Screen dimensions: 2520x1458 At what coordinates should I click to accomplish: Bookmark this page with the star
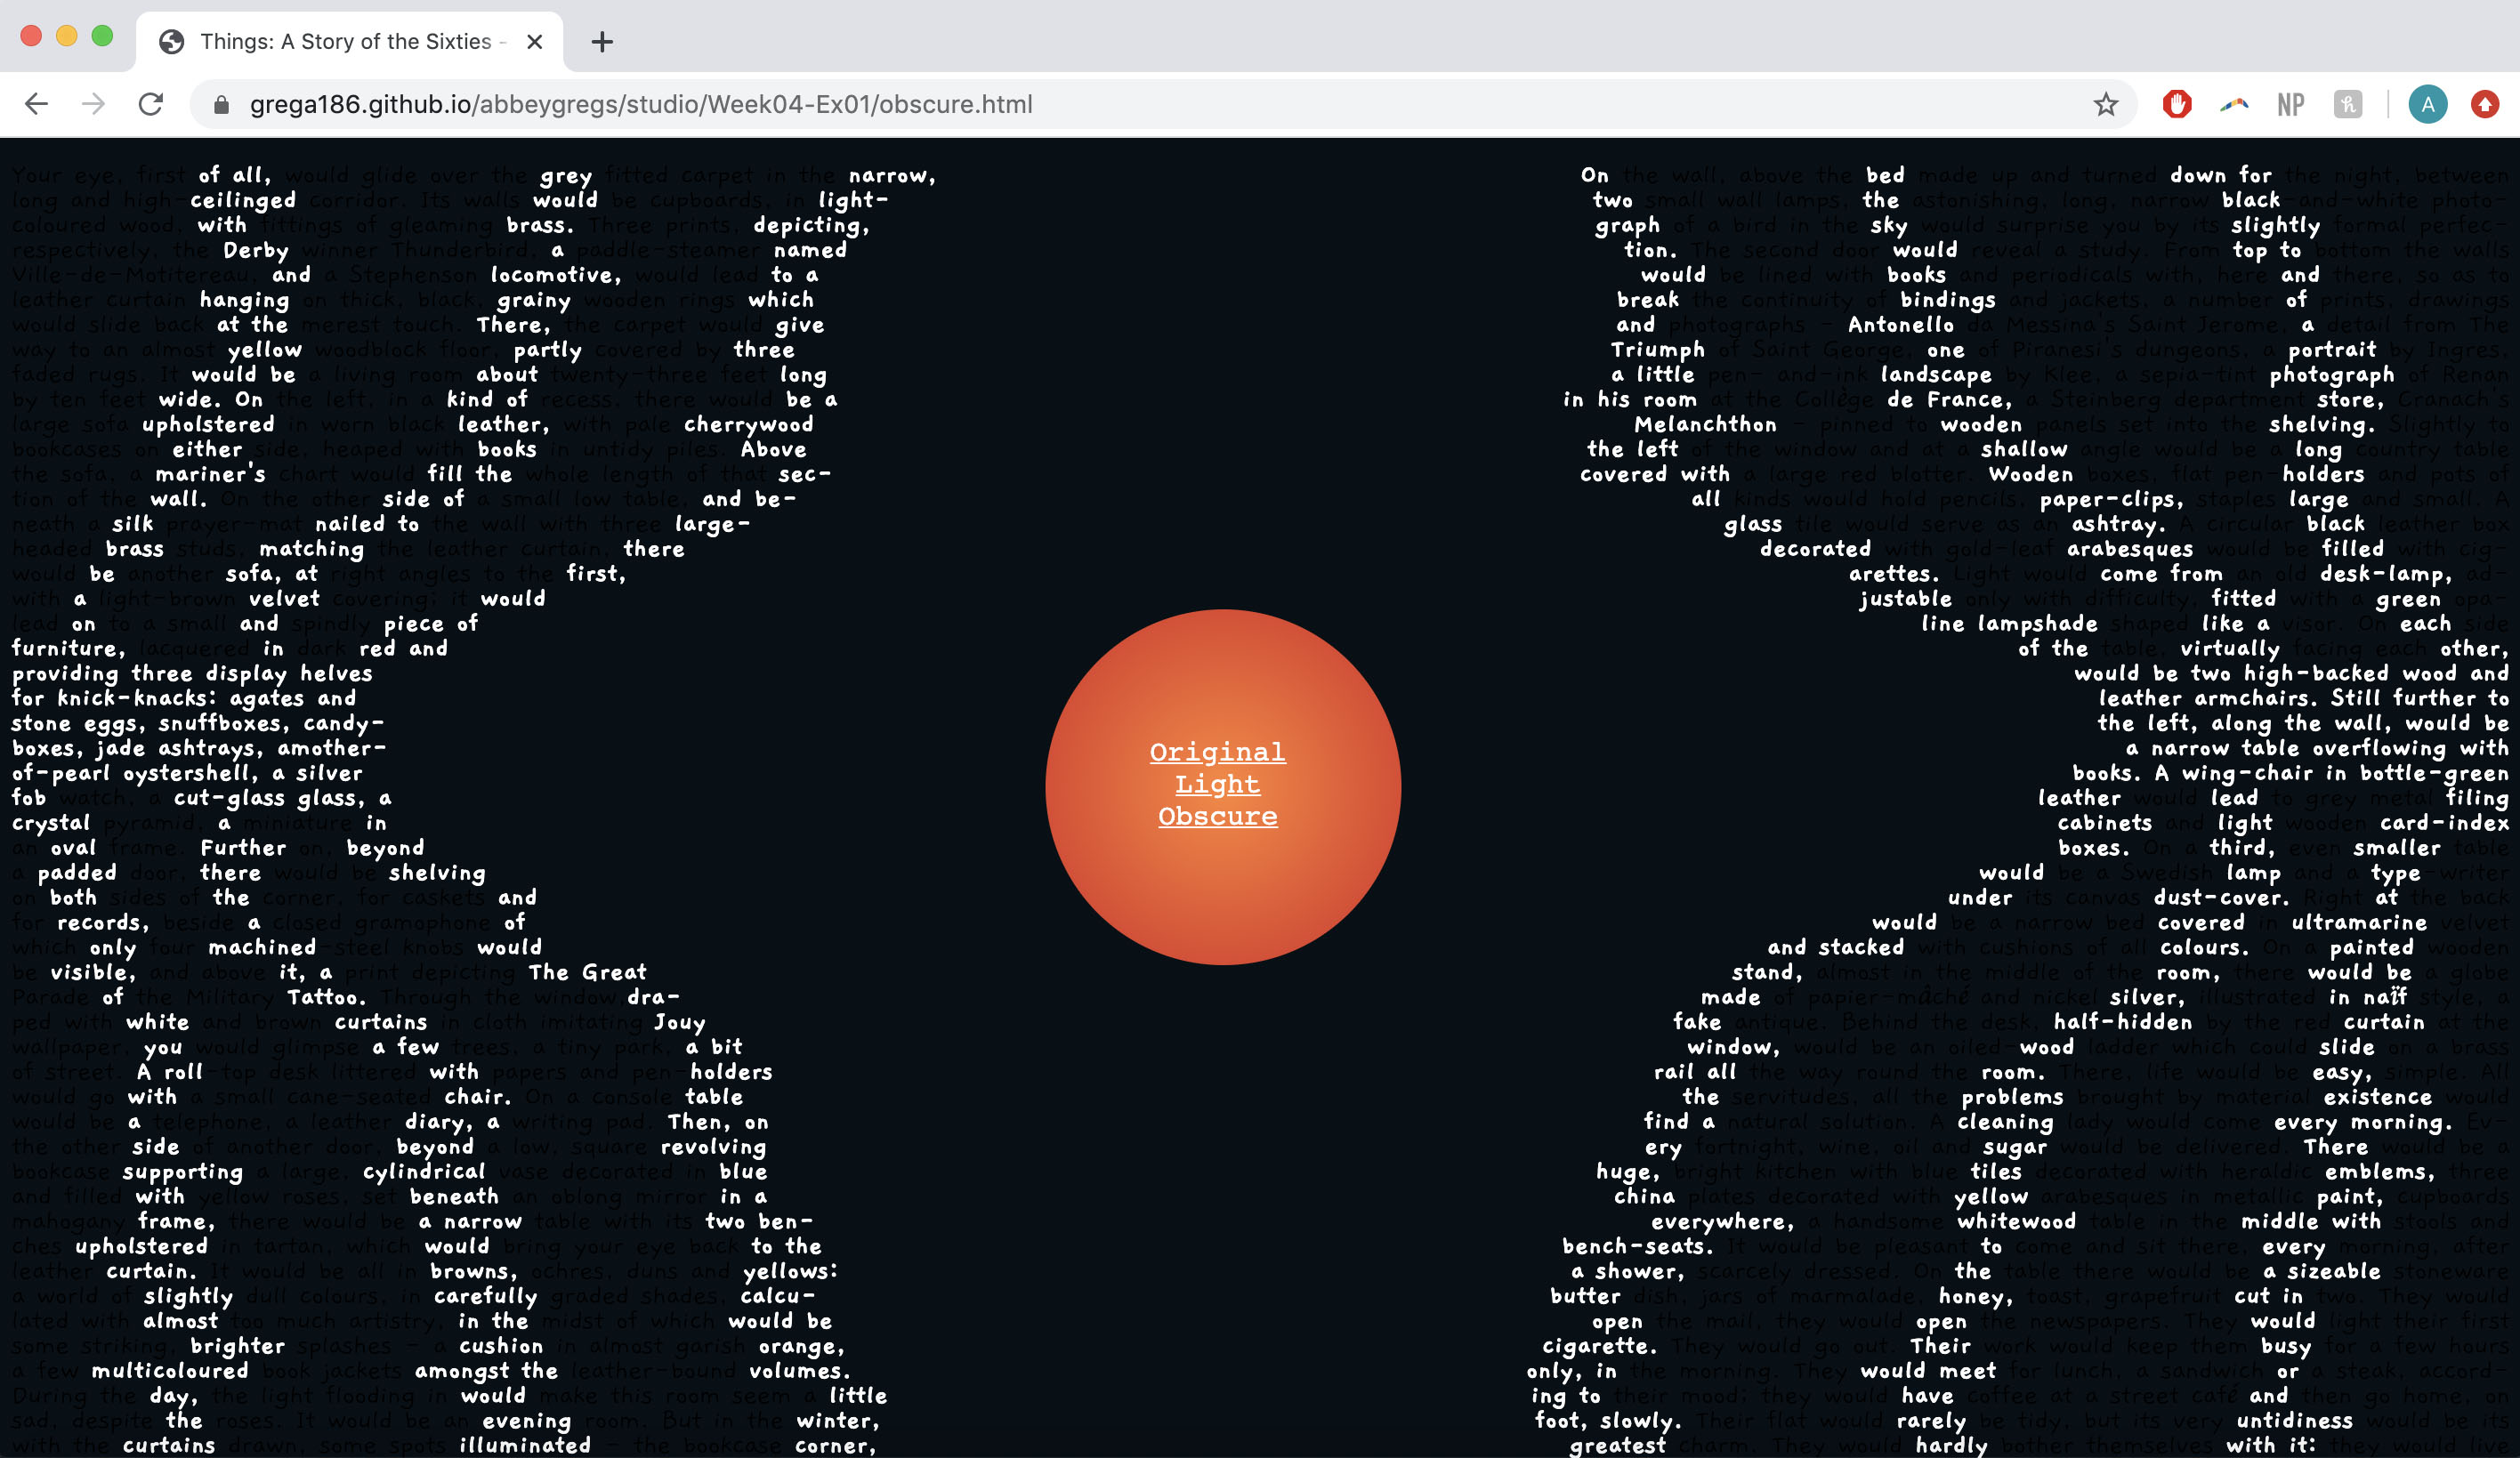pyautogui.click(x=2105, y=104)
